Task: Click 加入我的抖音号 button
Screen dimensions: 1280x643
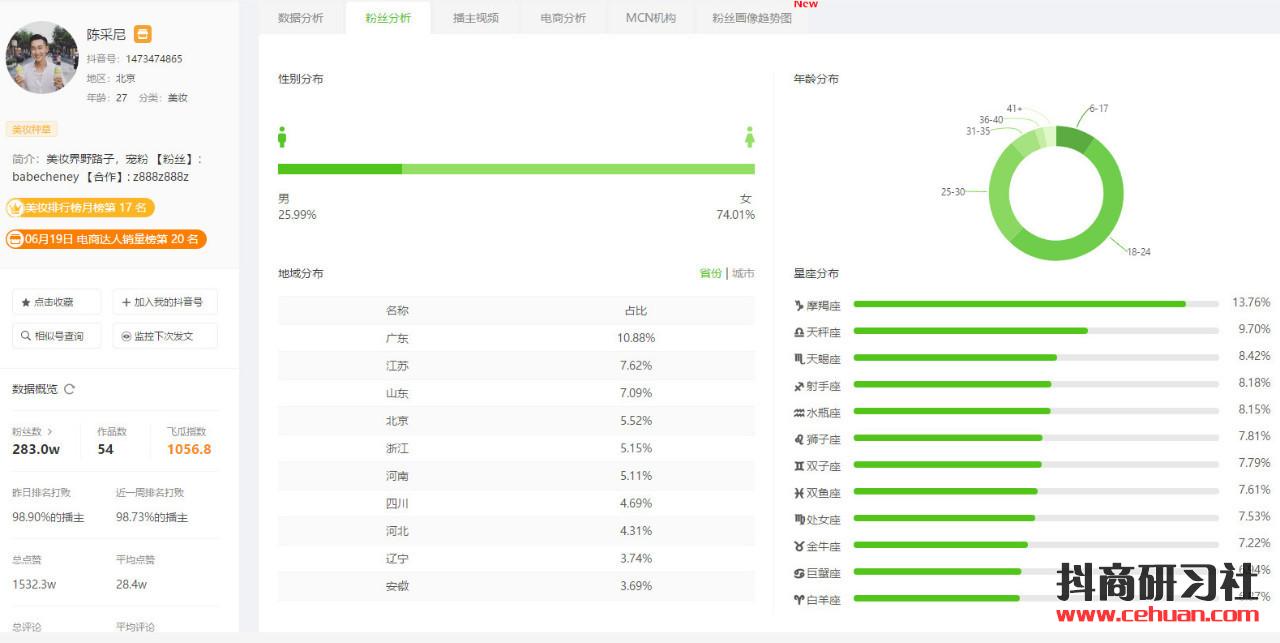Action: (x=164, y=302)
